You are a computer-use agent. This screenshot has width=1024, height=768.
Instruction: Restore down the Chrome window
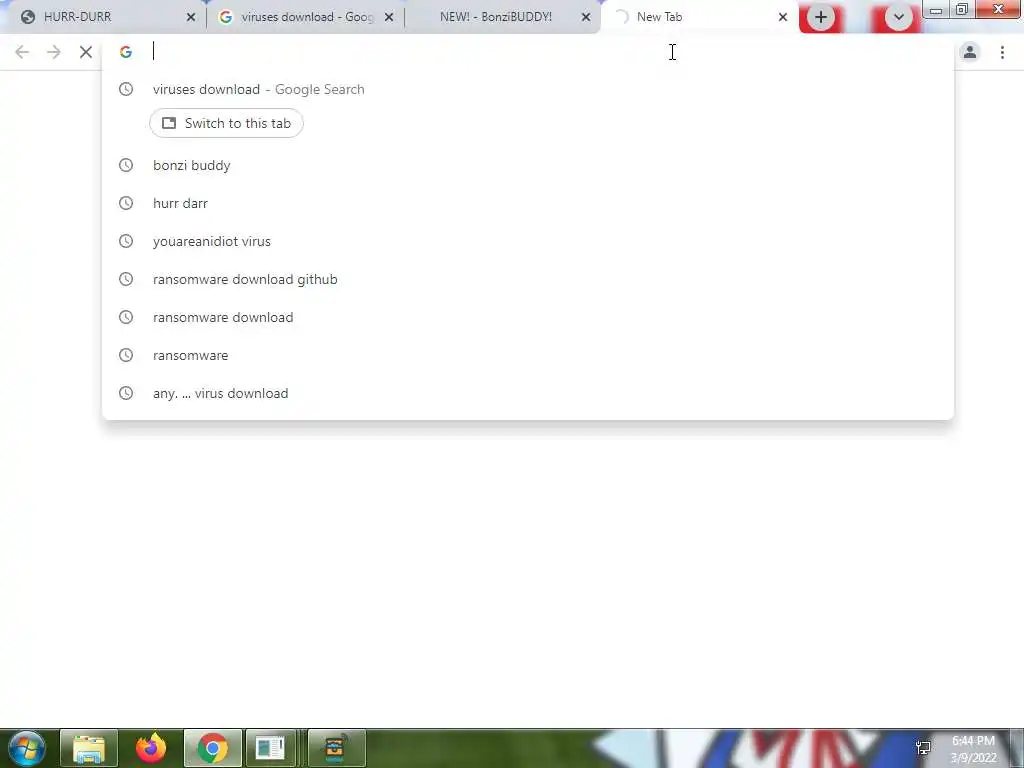(962, 9)
